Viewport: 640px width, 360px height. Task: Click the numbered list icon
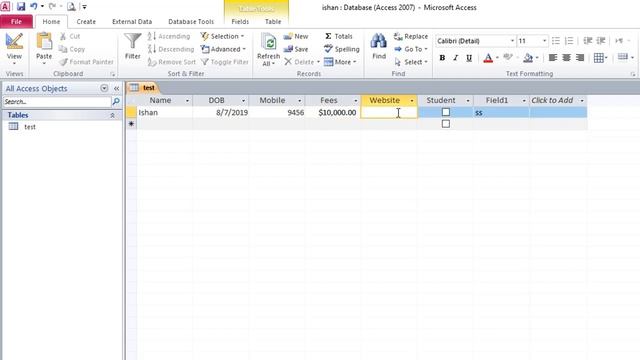tap(569, 41)
